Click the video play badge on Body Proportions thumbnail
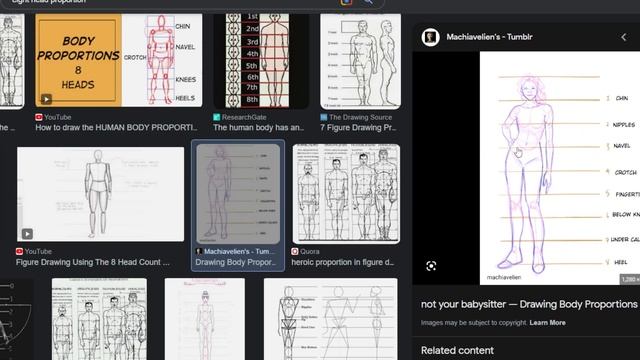640x360 pixels. click(x=46, y=99)
